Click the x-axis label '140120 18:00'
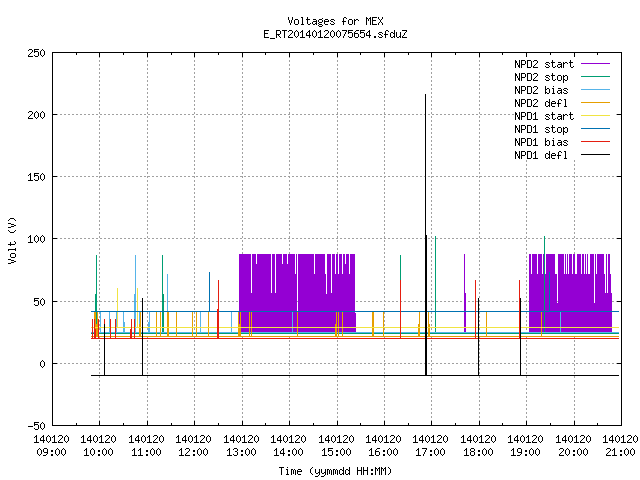640x480 pixels. coord(478,446)
